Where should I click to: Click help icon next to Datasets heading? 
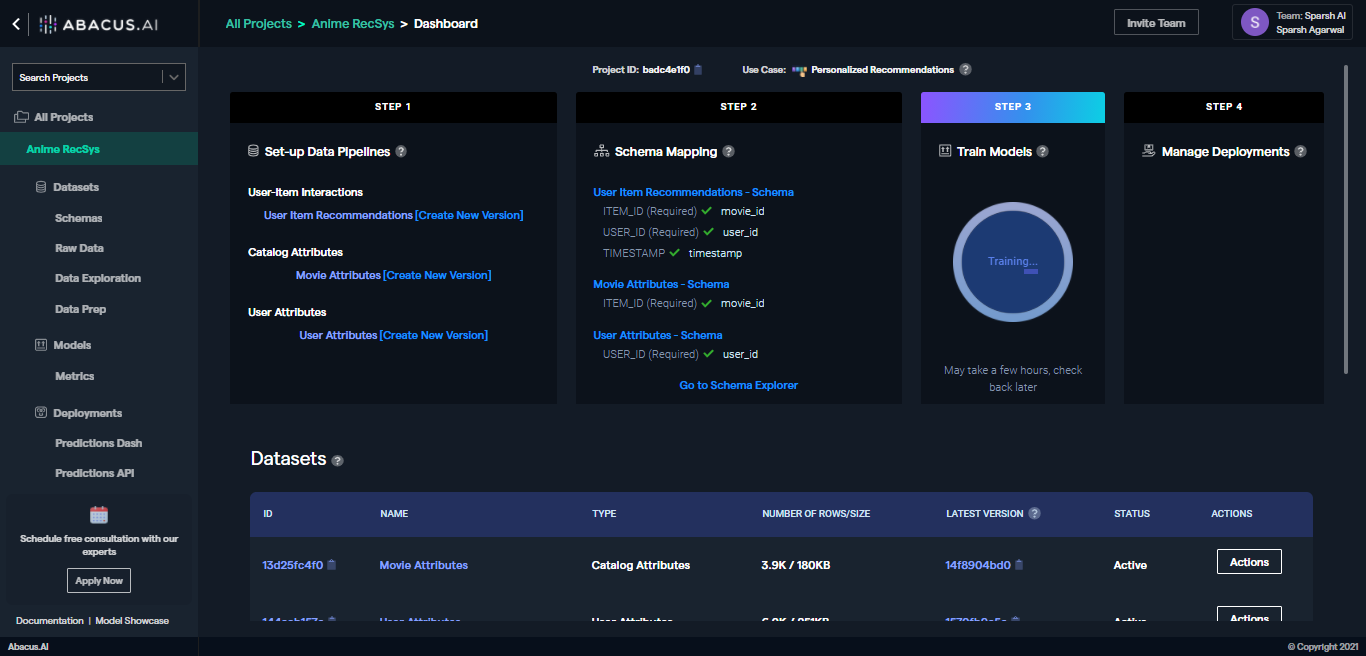[338, 461]
